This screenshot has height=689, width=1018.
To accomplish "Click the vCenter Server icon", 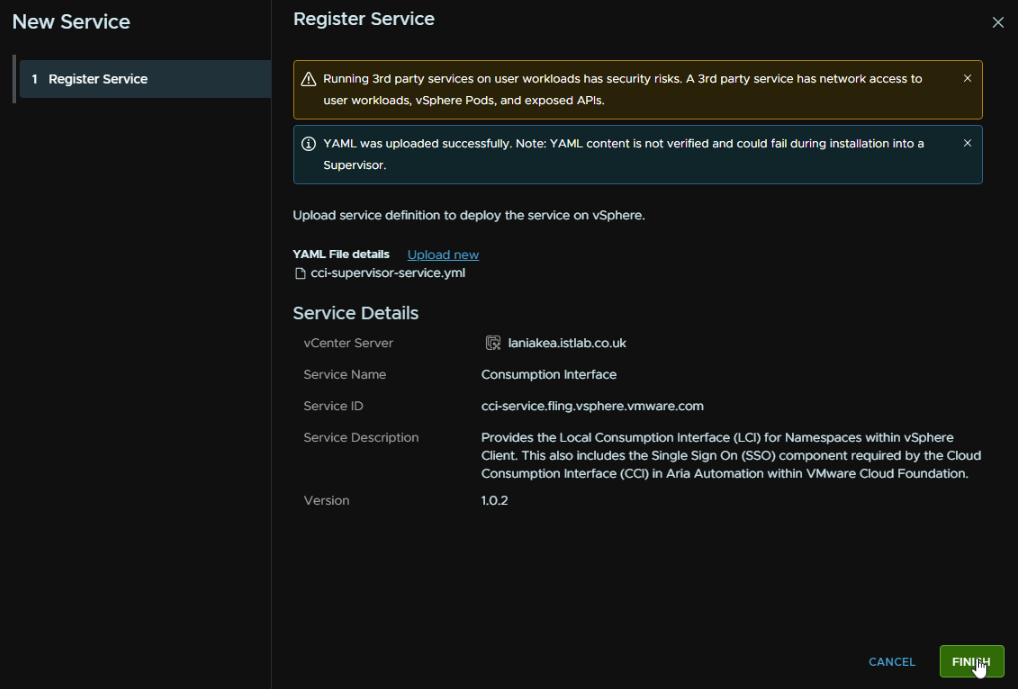I will [x=493, y=343].
